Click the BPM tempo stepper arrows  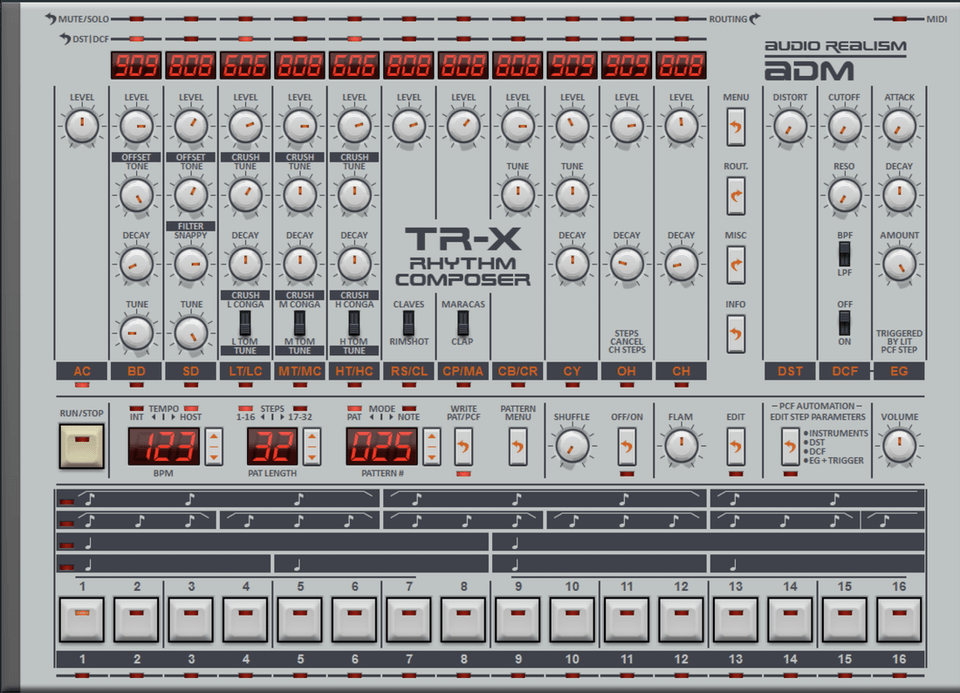[214, 447]
